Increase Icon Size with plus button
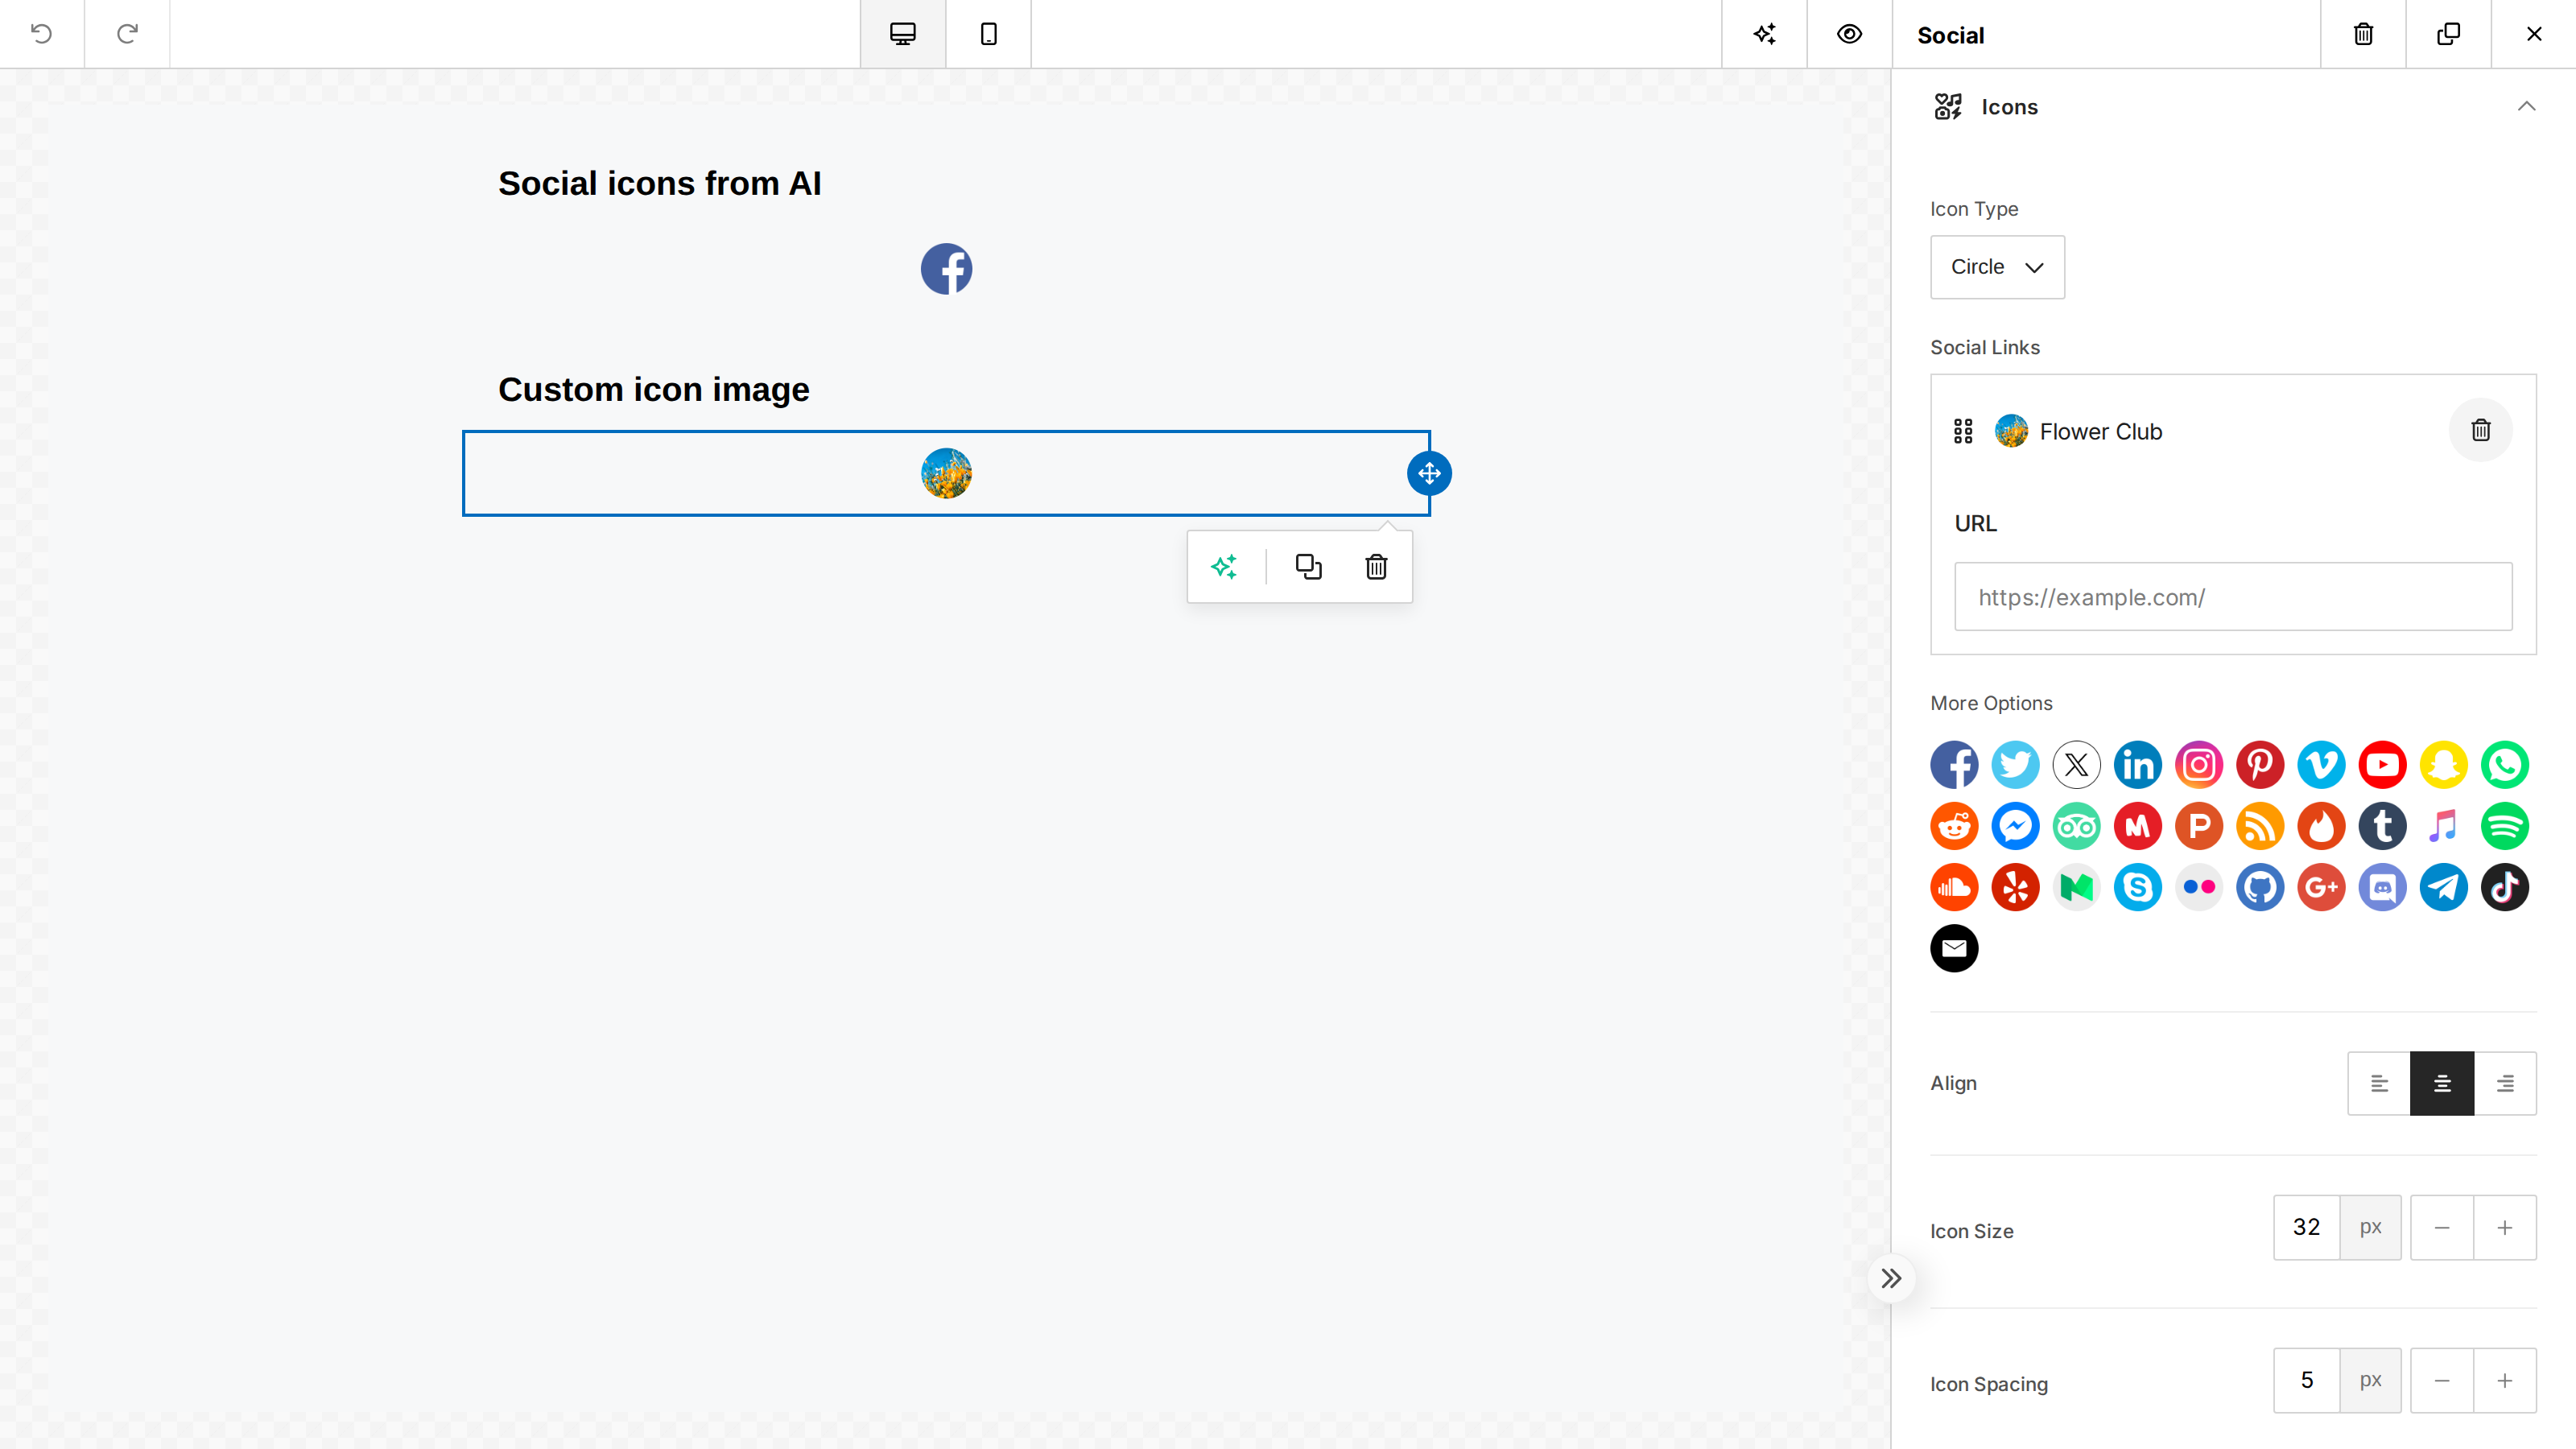This screenshot has width=2576, height=1449. 2504,1227
